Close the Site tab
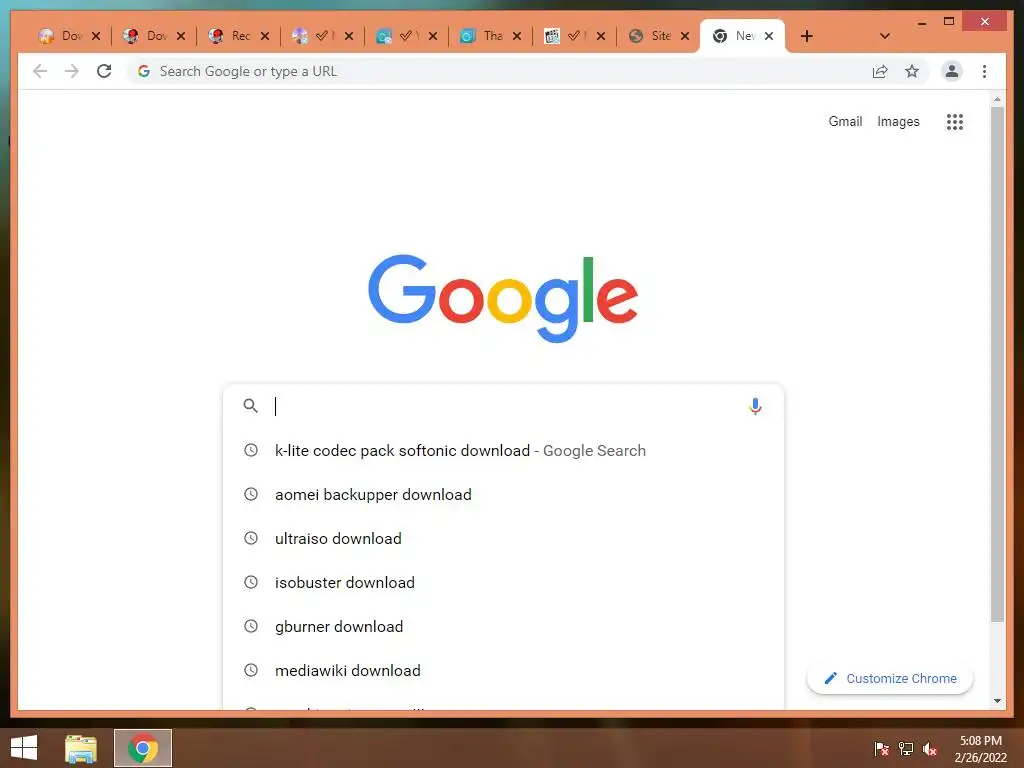Image resolution: width=1024 pixels, height=768 pixels. (x=684, y=36)
